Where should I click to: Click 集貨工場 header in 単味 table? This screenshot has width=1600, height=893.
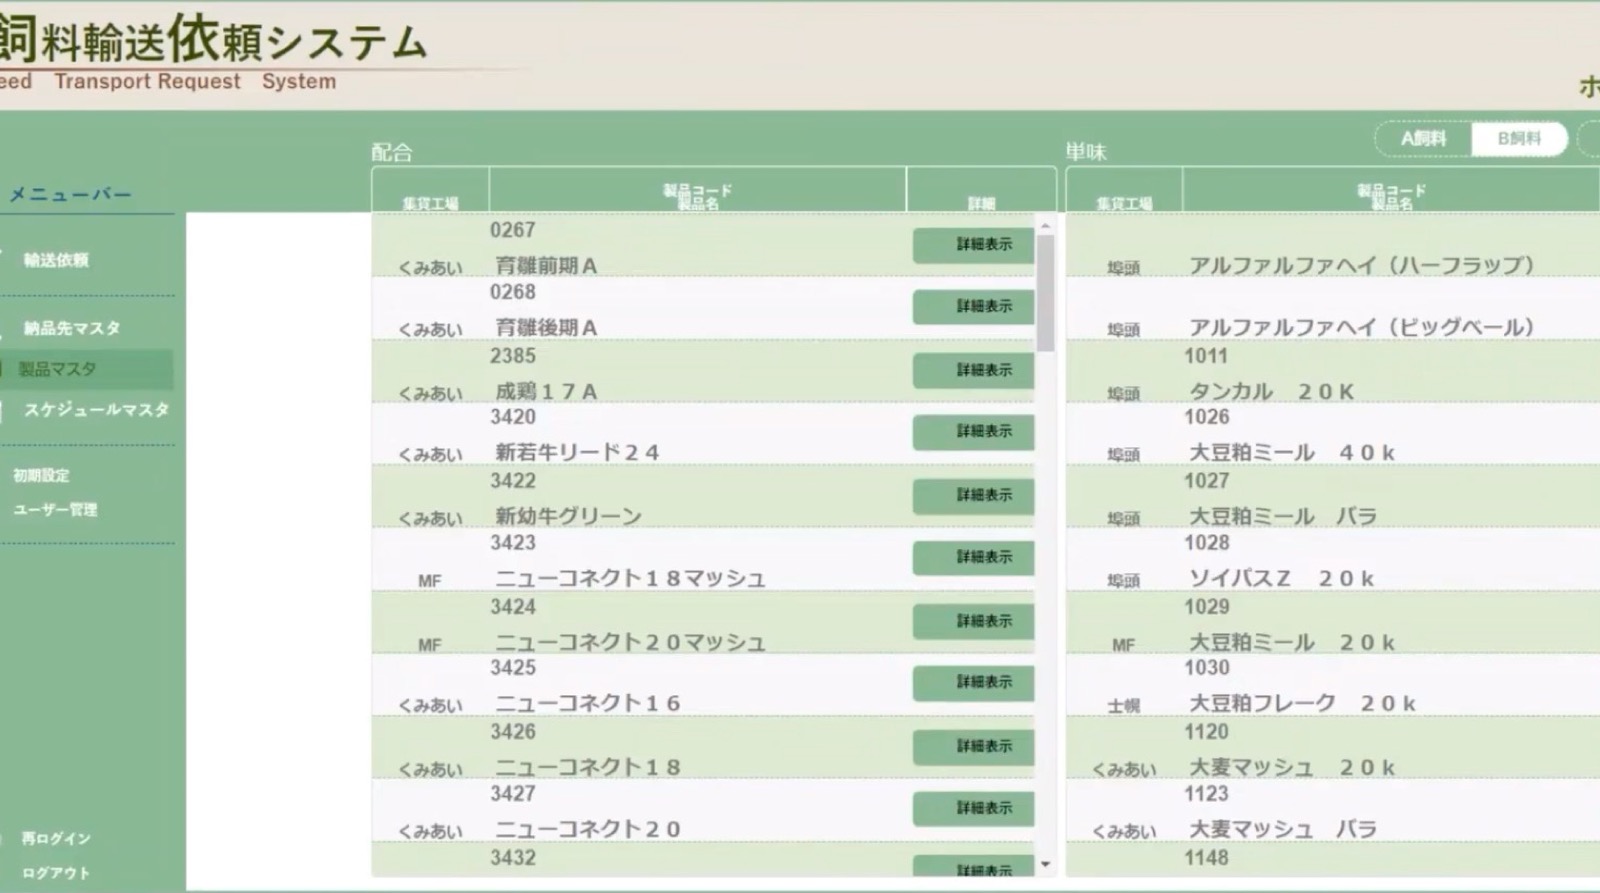click(x=1124, y=203)
